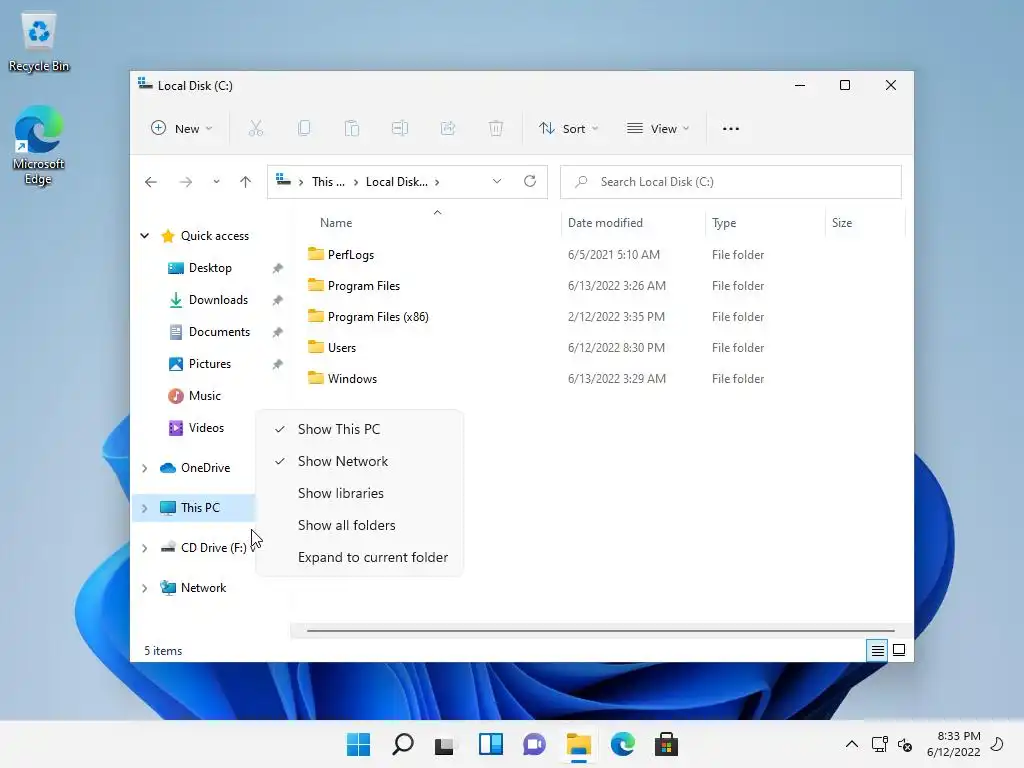Click 'This ...' breadcrumb in address bar

point(328,182)
